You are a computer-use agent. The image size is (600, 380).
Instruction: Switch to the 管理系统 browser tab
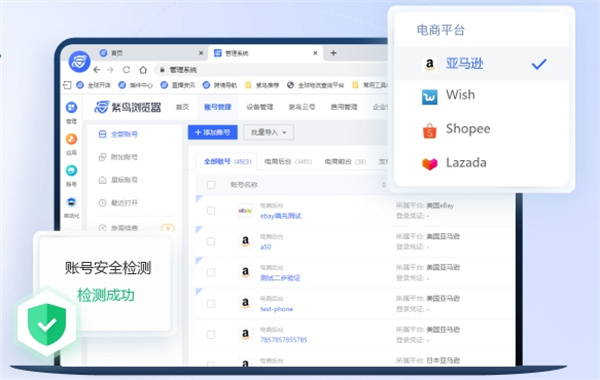[x=265, y=53]
